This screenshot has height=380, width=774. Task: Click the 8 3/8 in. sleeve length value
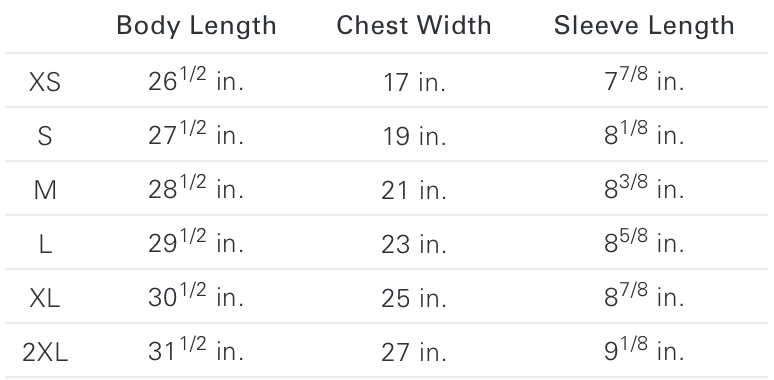(644, 188)
